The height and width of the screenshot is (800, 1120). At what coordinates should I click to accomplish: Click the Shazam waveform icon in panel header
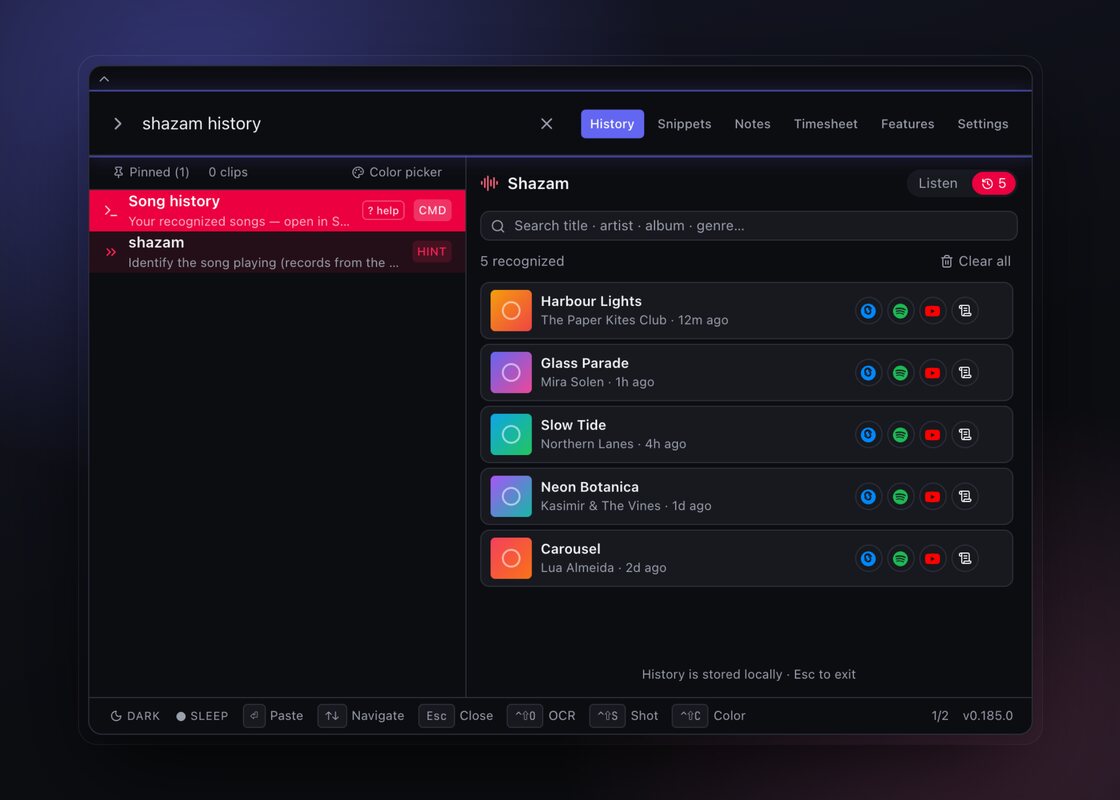[489, 184]
